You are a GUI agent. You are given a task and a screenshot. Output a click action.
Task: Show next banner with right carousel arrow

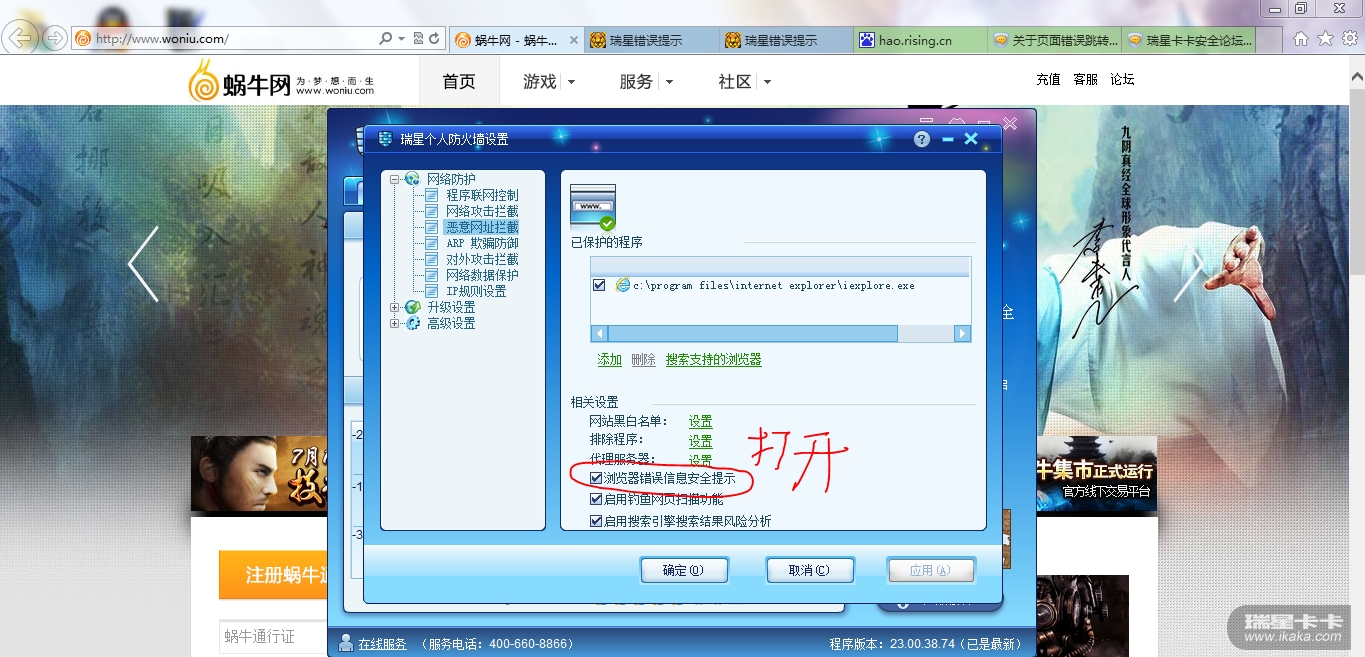(x=1189, y=264)
